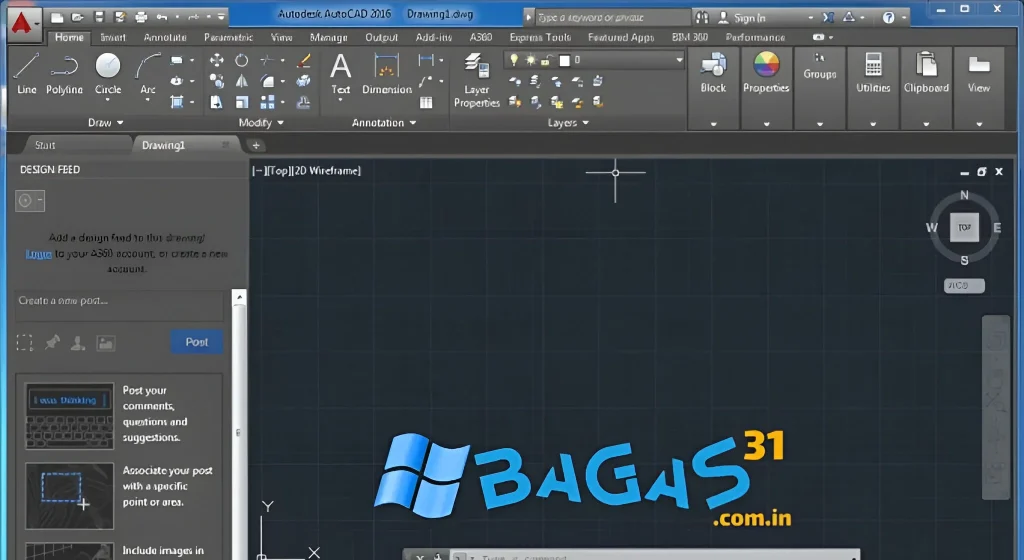Select the Circle tool icon
Image resolution: width=1024 pixels, height=560 pixels.
(x=108, y=66)
